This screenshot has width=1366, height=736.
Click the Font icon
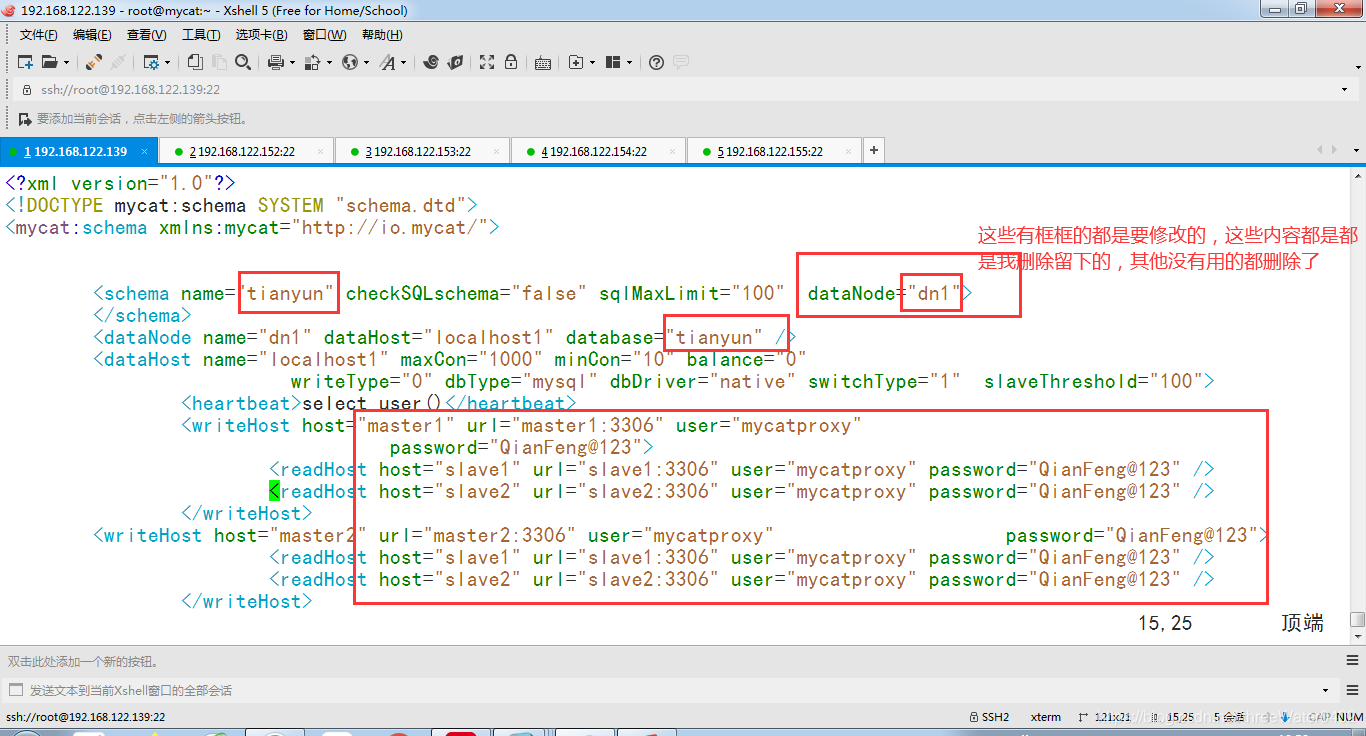387,62
